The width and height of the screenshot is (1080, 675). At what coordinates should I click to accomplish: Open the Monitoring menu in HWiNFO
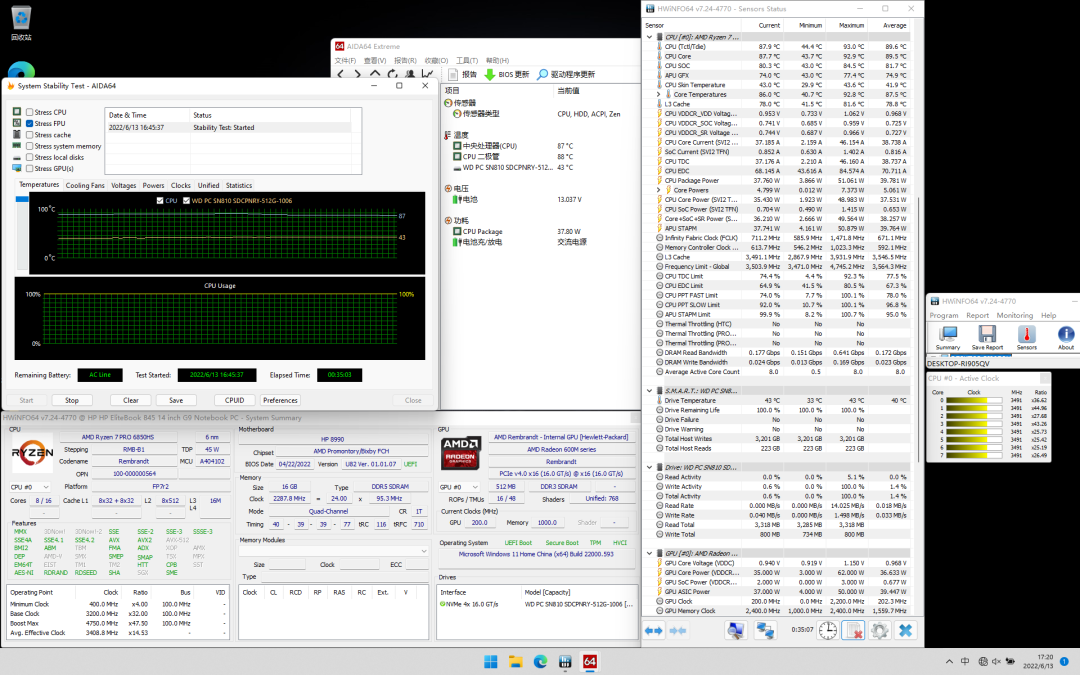tap(1014, 315)
